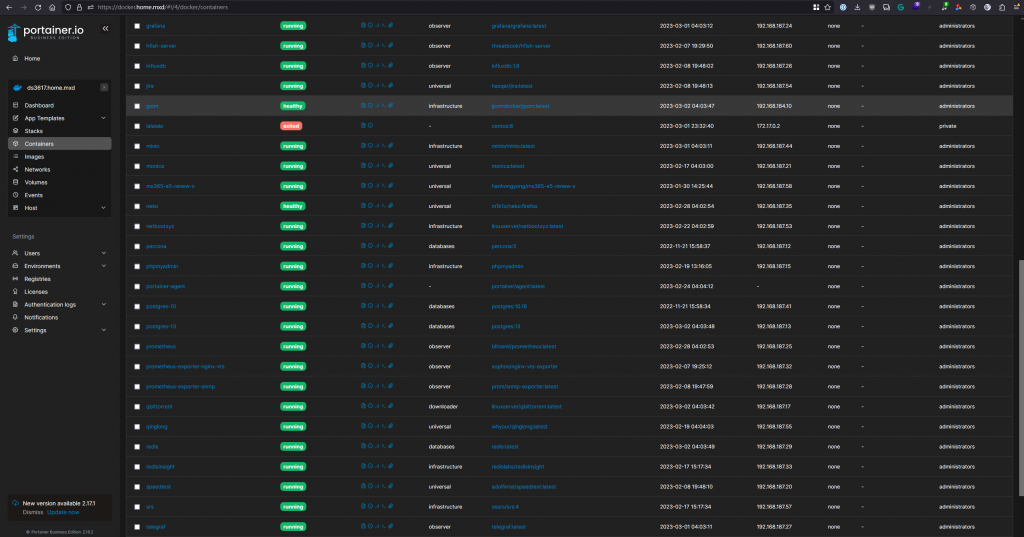1024x537 pixels.
Task: Click the private ownership of lalalala
Action: 948,126
